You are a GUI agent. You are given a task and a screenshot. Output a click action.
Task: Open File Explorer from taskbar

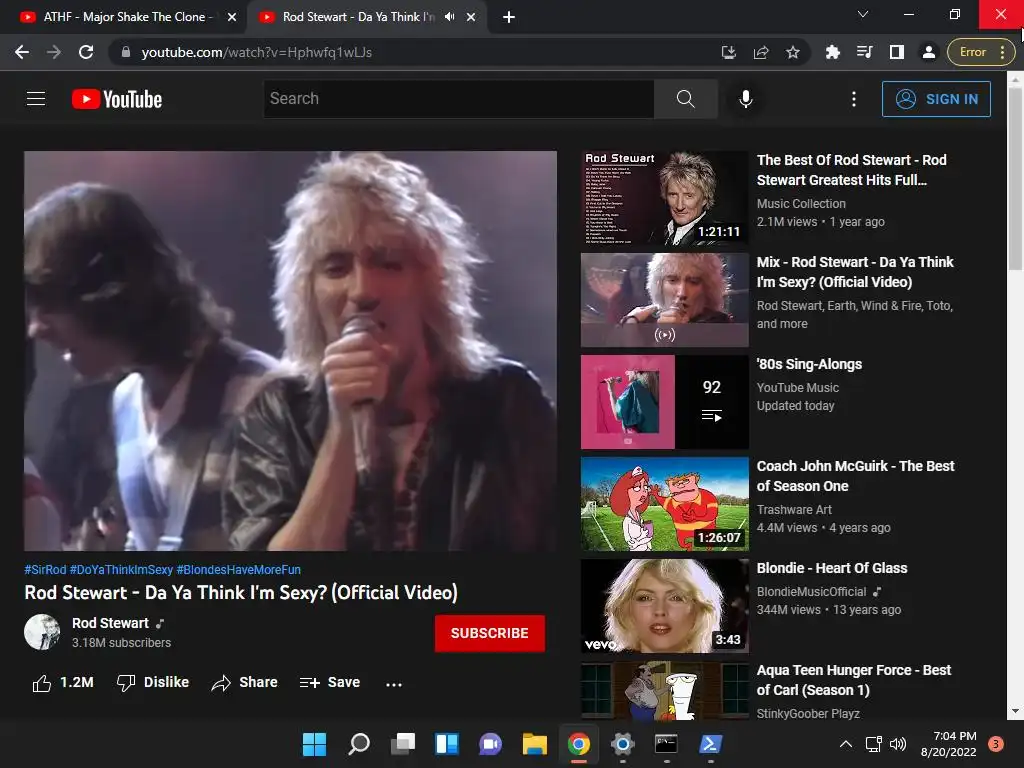tap(534, 744)
